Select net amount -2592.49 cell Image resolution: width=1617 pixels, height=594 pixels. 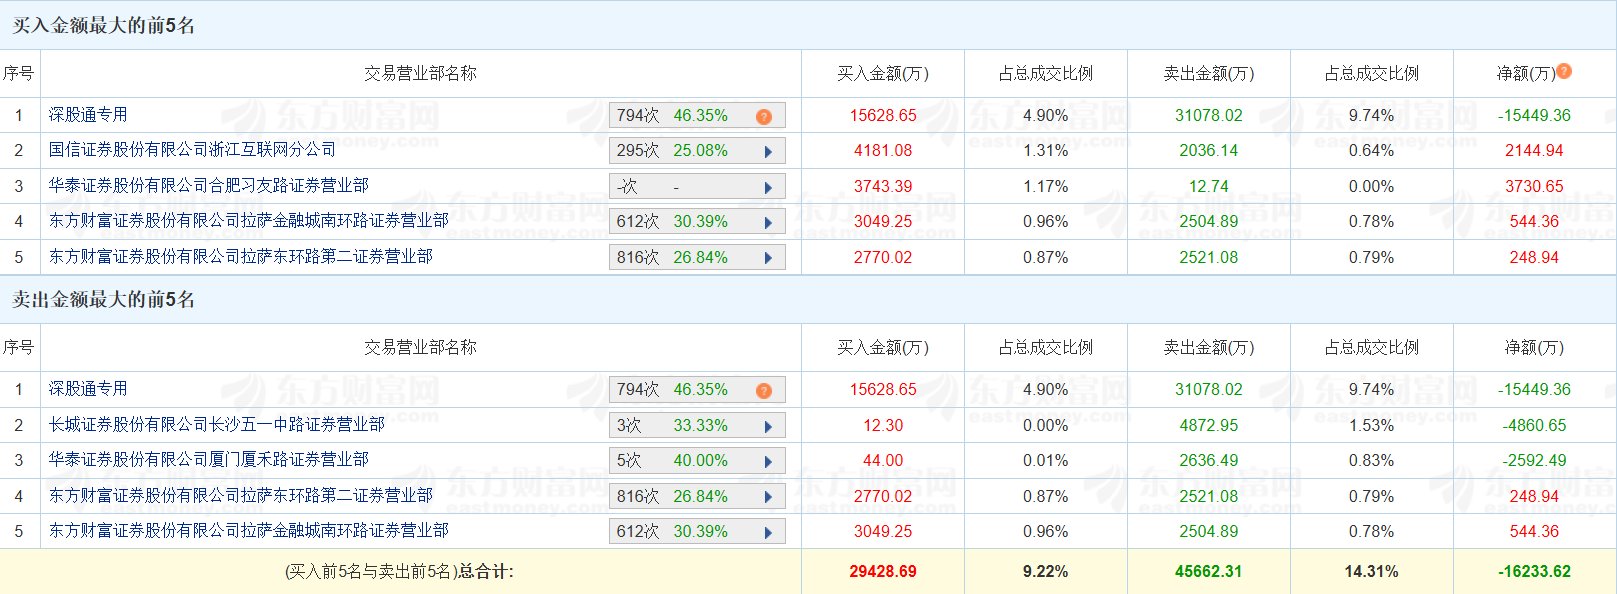click(x=1534, y=461)
